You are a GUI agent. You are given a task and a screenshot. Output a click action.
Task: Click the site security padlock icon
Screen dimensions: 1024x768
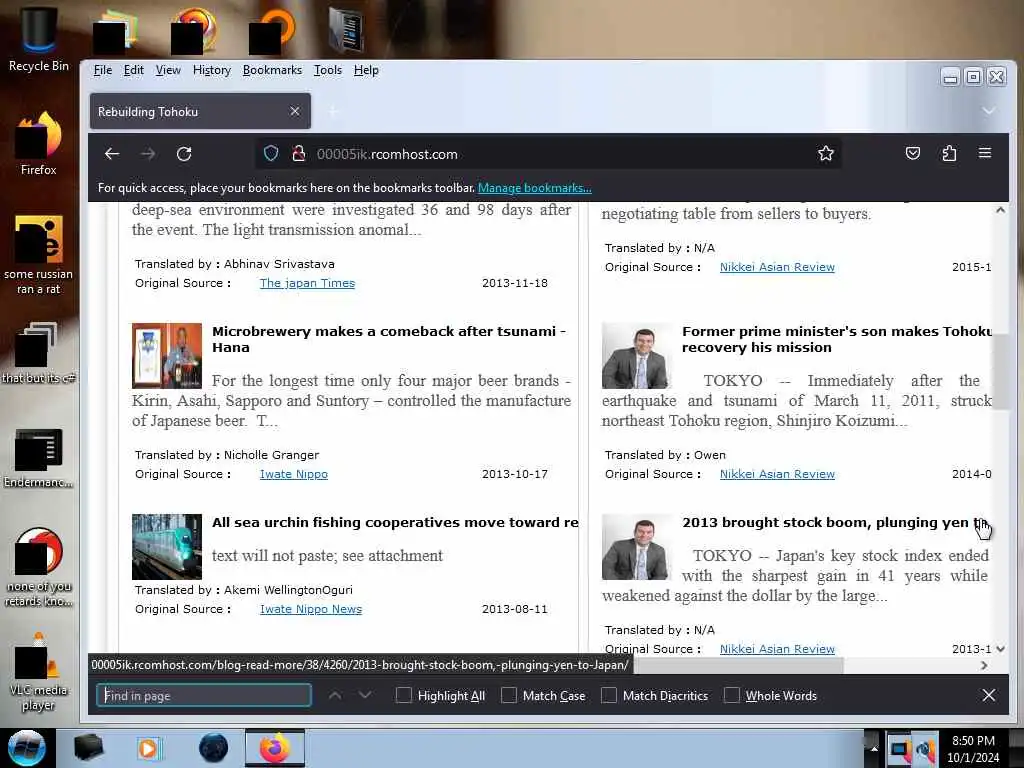point(298,154)
